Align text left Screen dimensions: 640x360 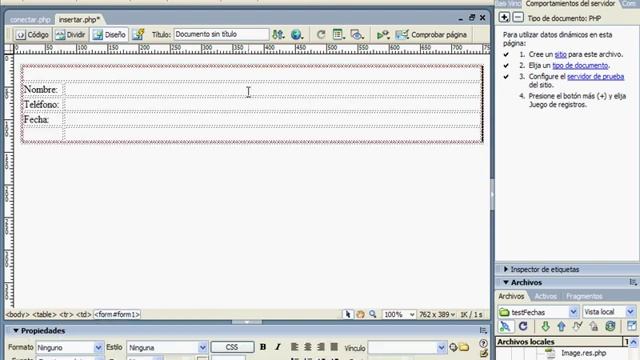pyautogui.click(x=294, y=347)
